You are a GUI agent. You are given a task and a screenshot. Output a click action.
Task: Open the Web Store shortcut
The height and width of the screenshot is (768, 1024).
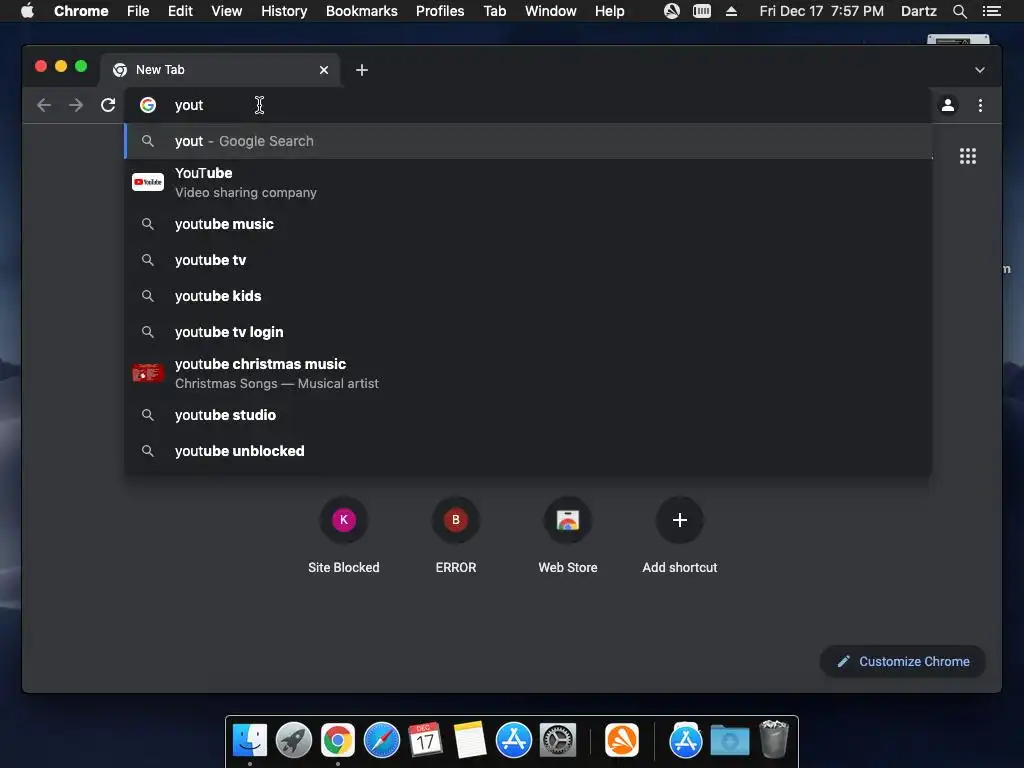click(568, 536)
